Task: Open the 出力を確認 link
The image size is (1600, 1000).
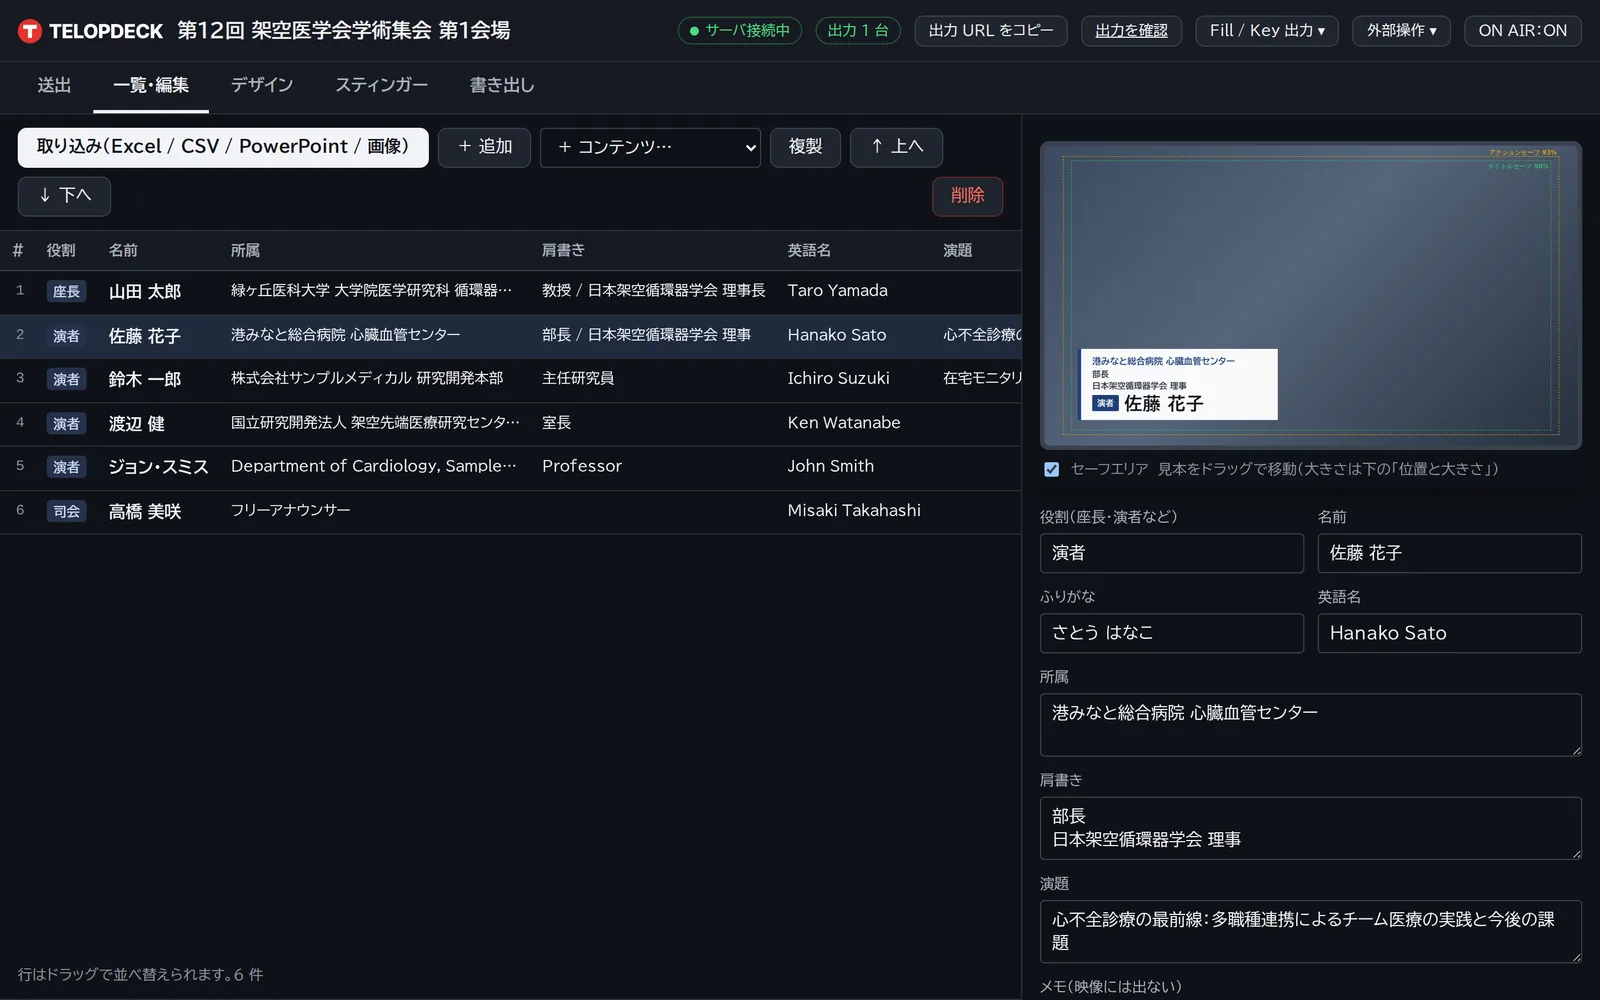Action: 1131,31
